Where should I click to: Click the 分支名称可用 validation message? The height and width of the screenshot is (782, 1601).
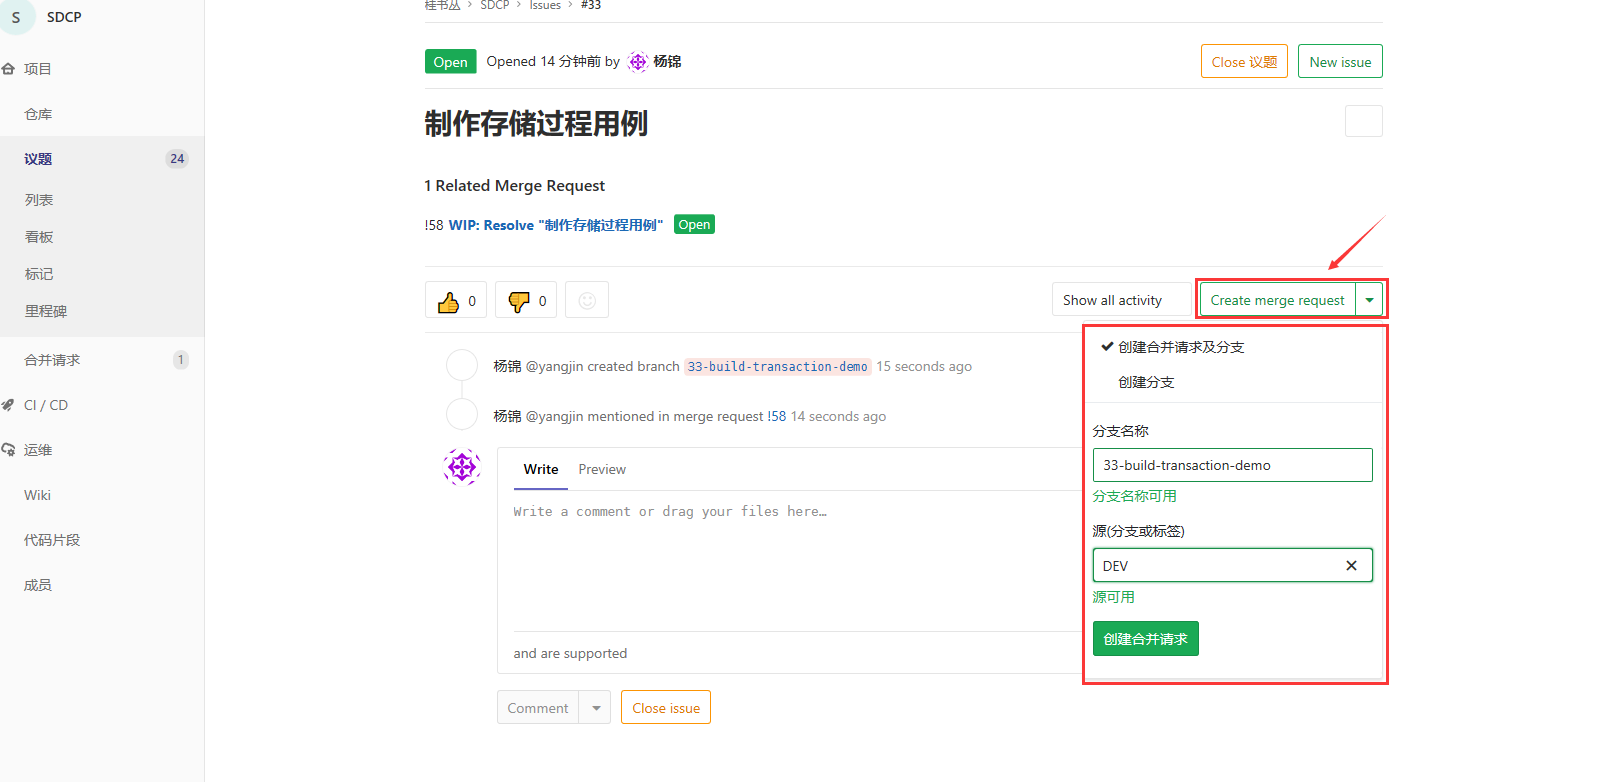[1134, 496]
